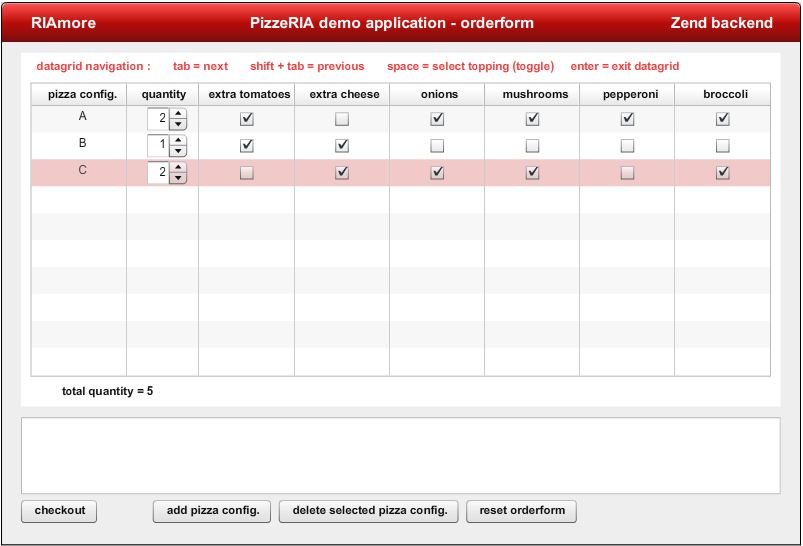Screen dimensions: 803x546
Task: Check broccoli for pizza B
Action: tap(723, 146)
